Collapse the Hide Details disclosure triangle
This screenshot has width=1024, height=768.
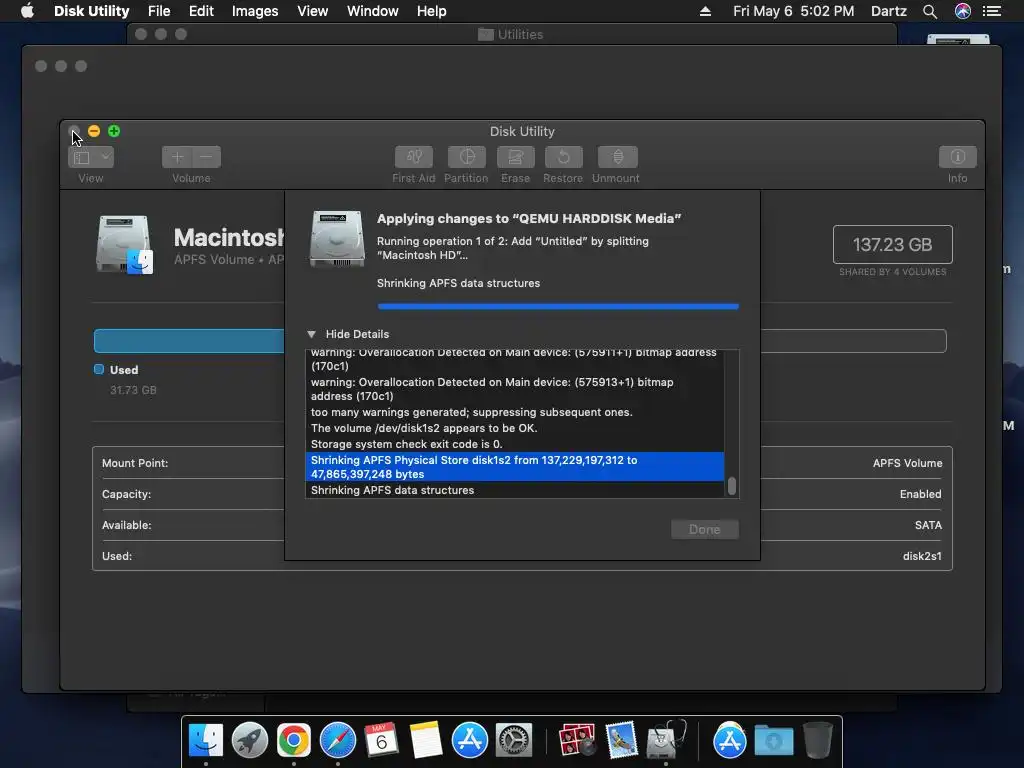tap(312, 334)
